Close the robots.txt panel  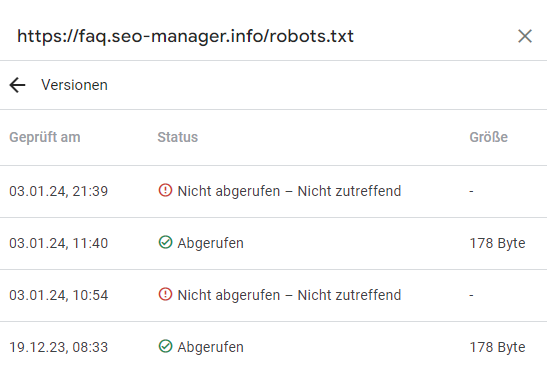click(525, 36)
